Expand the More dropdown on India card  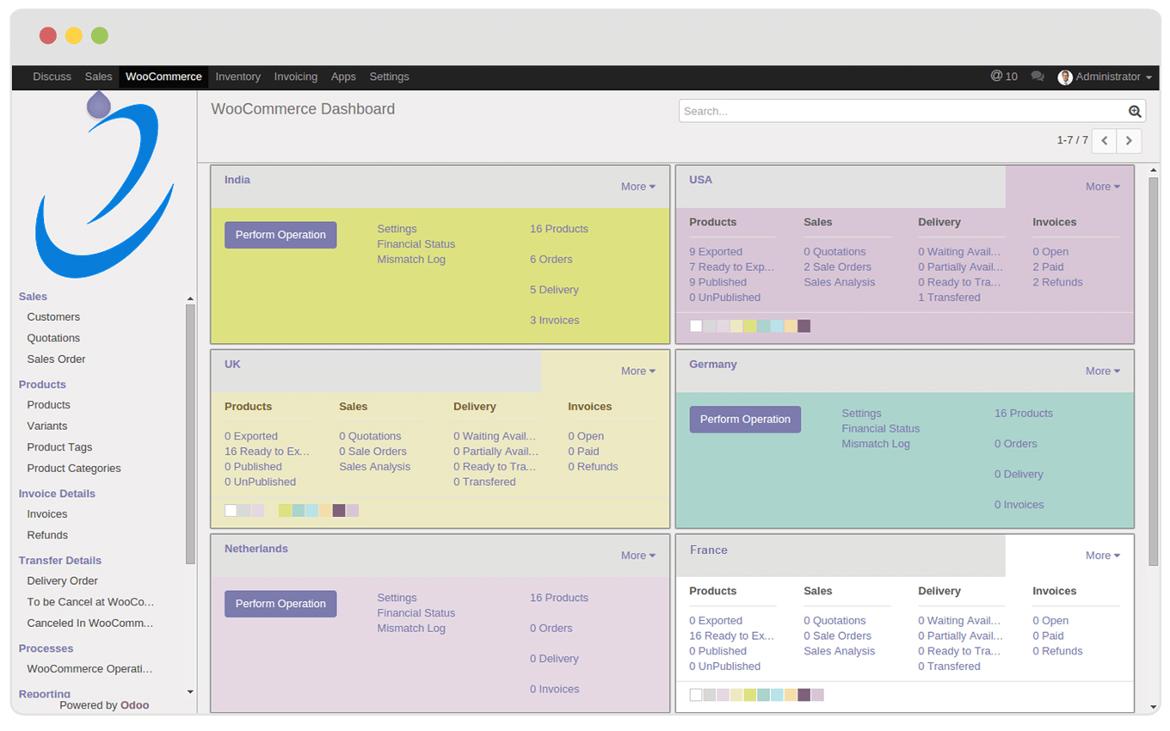click(637, 186)
